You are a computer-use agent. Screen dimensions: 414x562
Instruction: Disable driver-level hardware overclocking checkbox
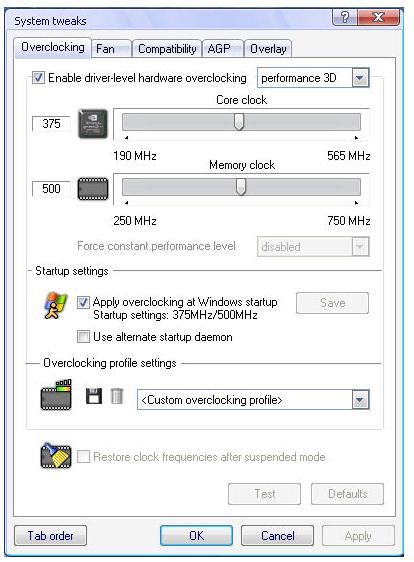(x=38, y=78)
